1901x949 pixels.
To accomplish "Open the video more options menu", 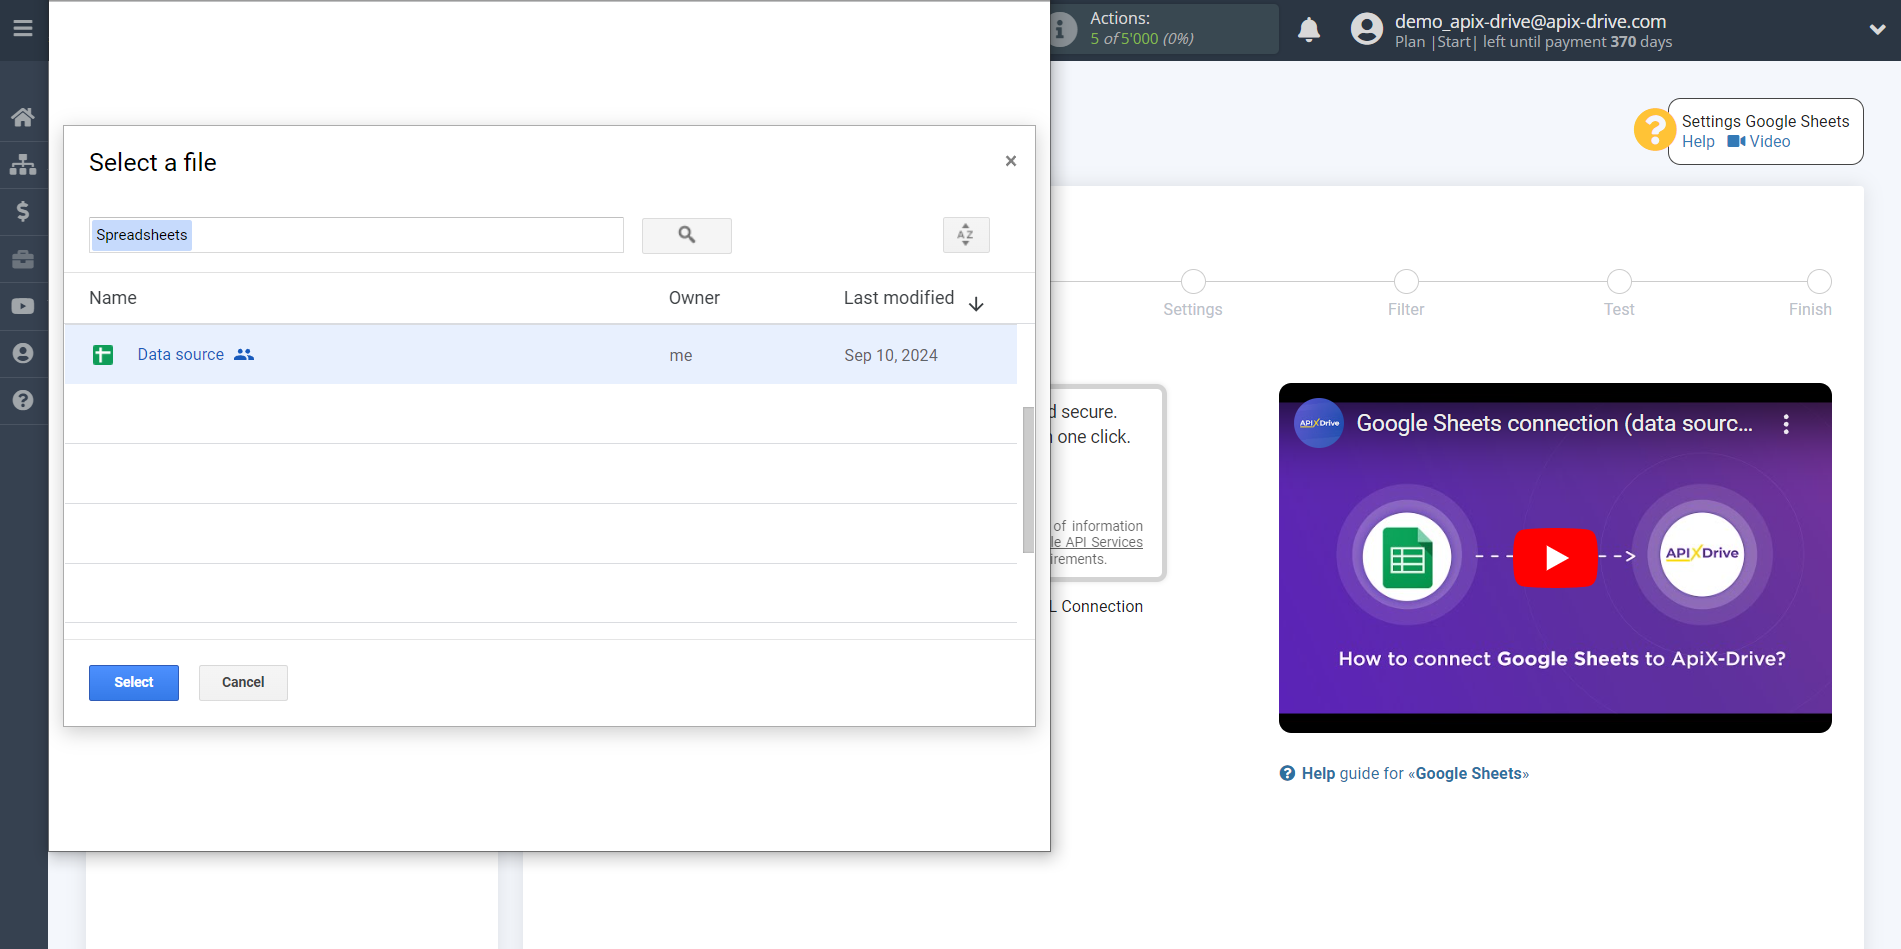I will pyautogui.click(x=1786, y=424).
